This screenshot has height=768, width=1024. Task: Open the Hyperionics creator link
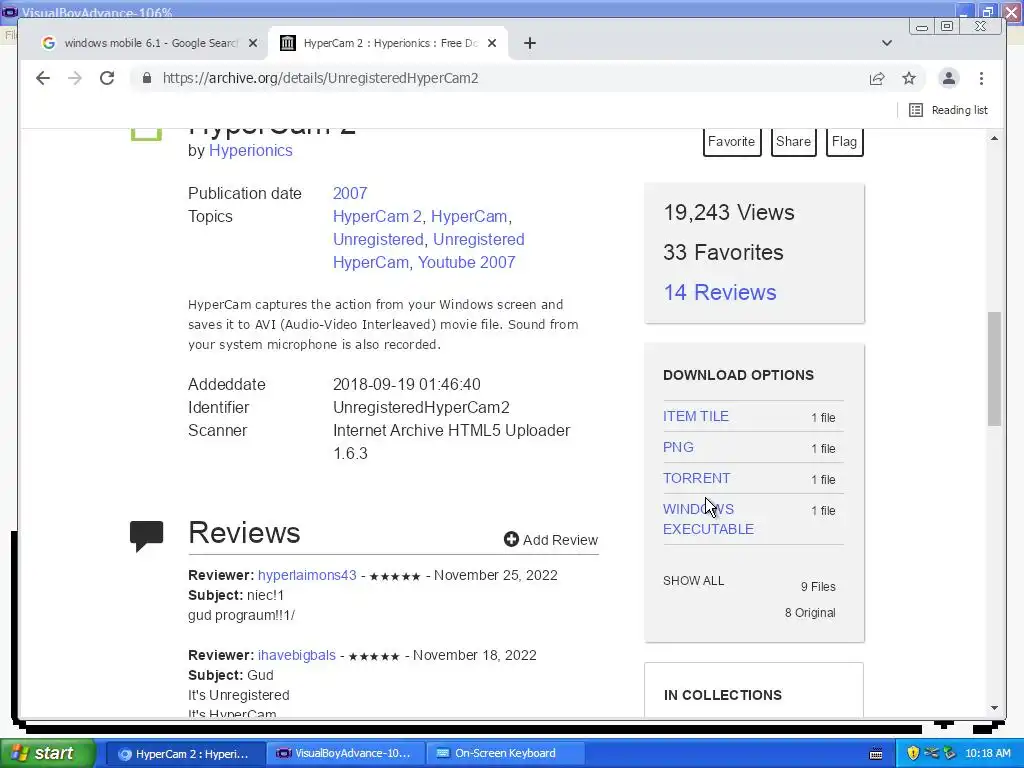(251, 151)
